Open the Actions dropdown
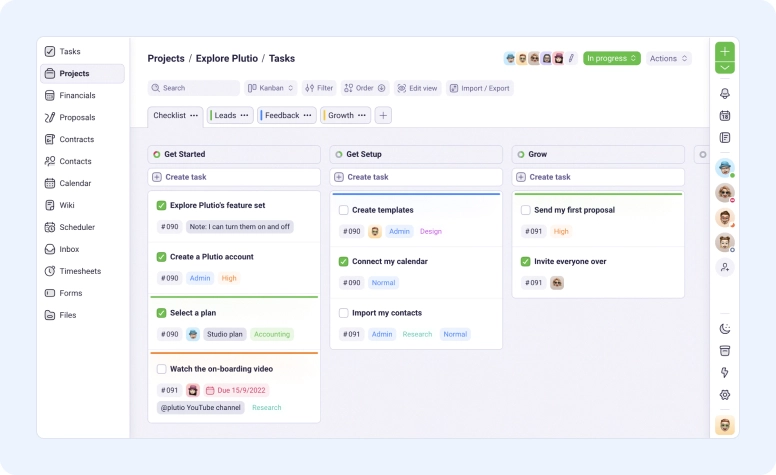 669,58
